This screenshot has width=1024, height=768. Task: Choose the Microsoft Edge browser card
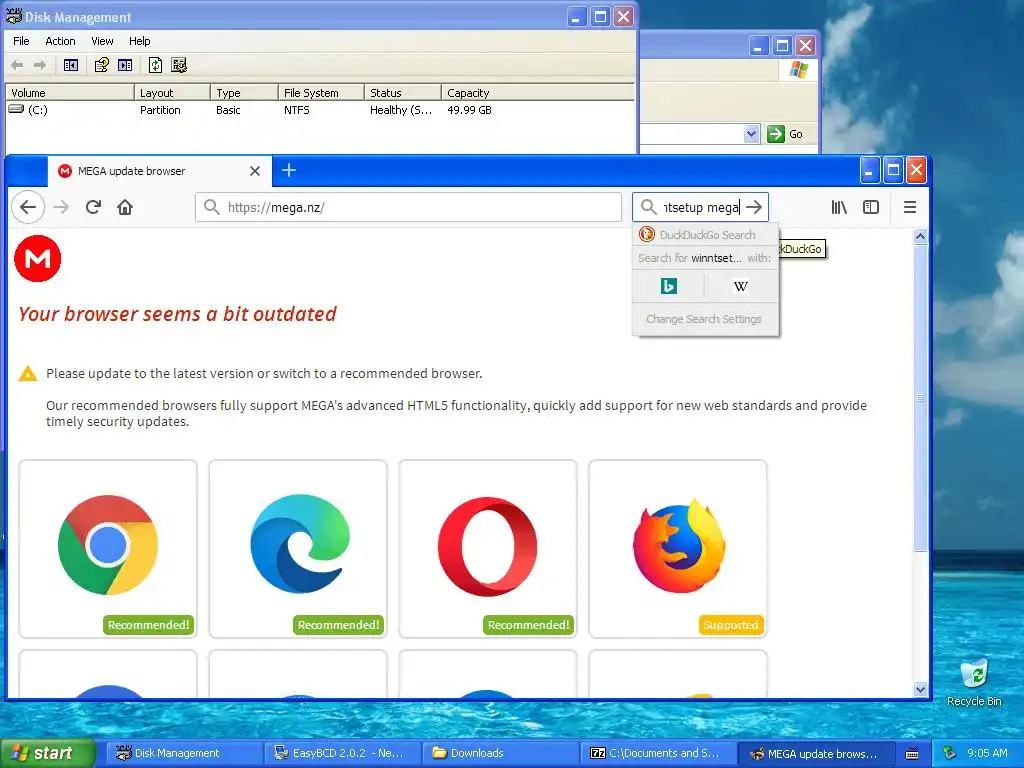tap(298, 549)
